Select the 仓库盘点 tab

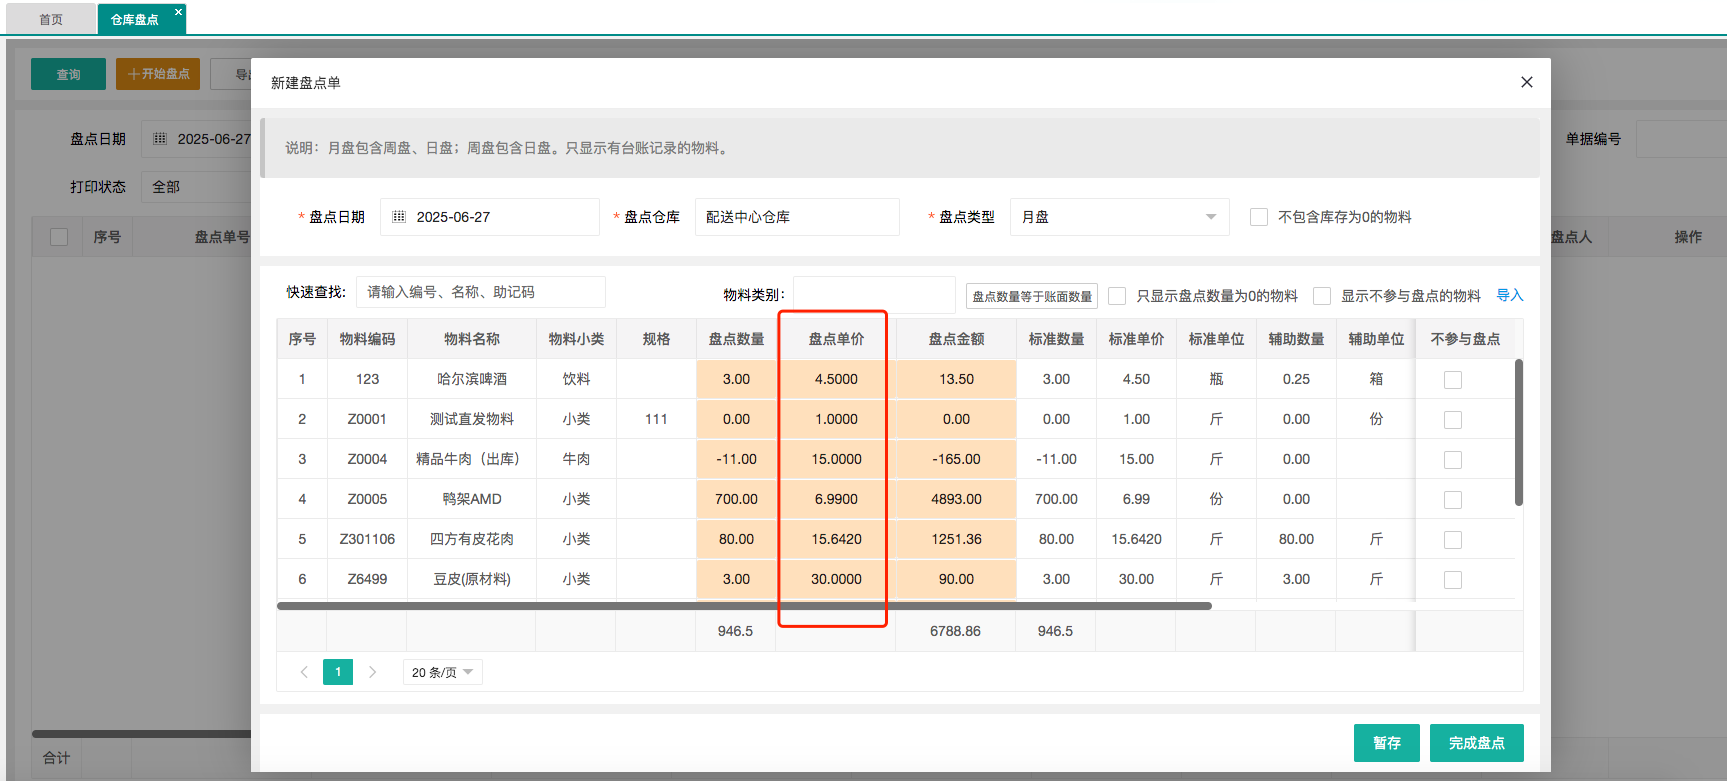pyautogui.click(x=134, y=19)
